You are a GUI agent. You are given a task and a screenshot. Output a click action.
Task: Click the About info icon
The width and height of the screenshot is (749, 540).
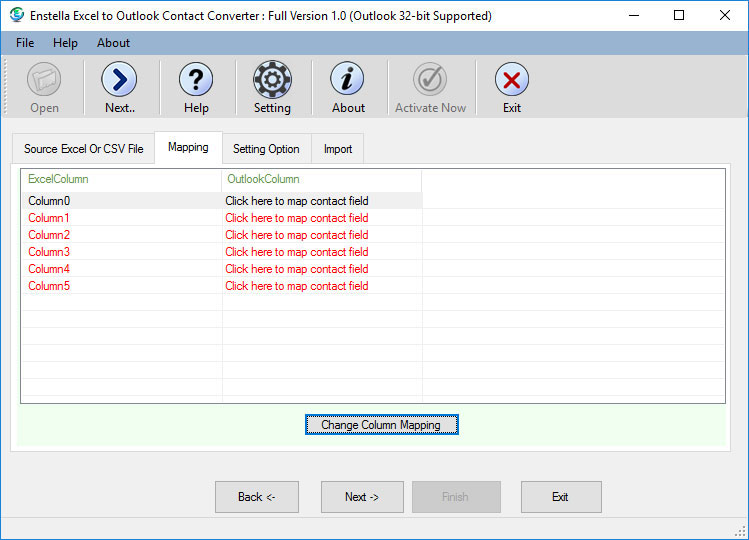(348, 80)
